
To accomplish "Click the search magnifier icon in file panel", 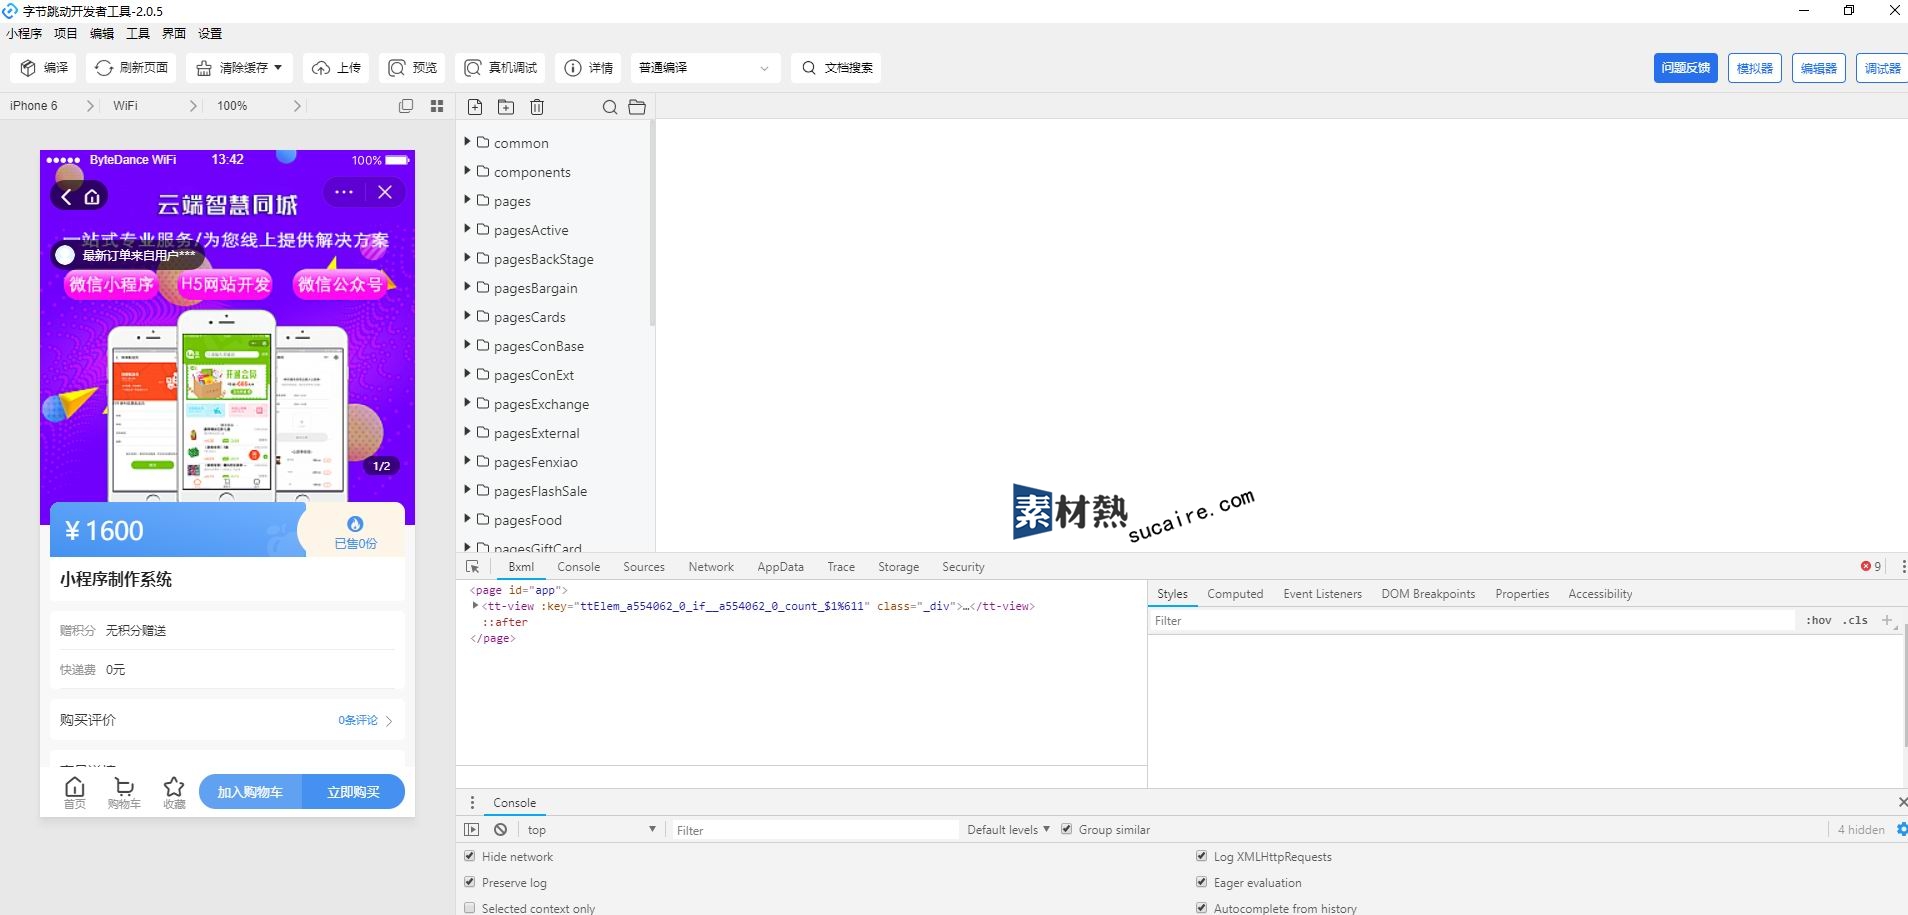I will [609, 107].
